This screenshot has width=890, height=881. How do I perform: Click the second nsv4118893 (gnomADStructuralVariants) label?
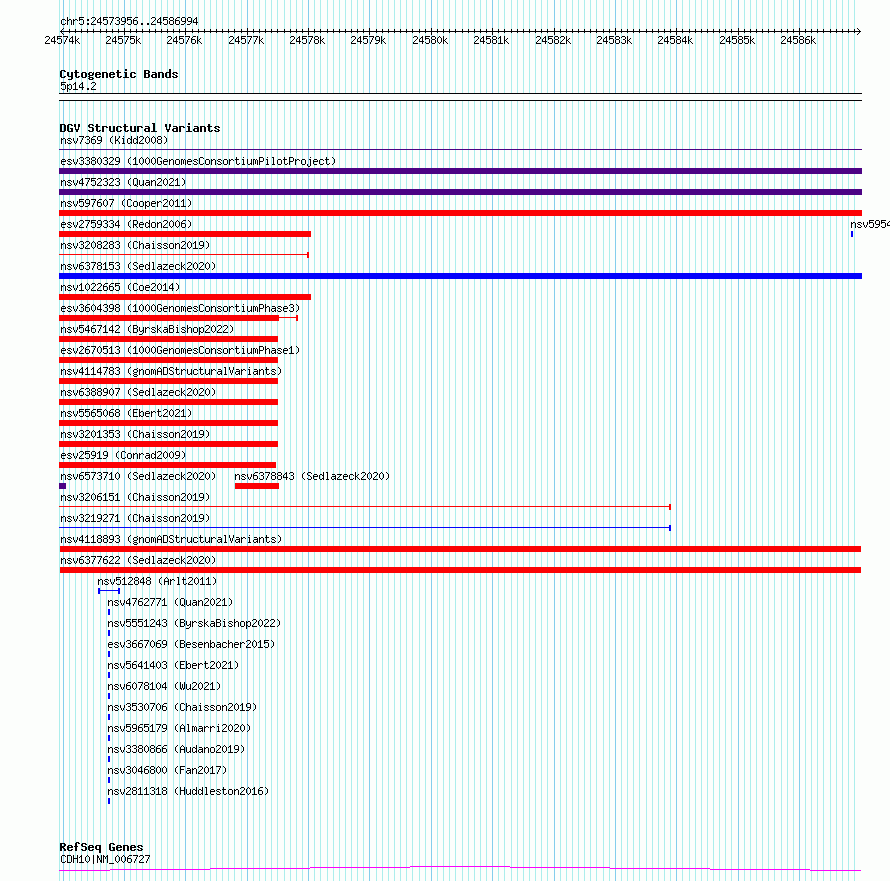tap(171, 539)
